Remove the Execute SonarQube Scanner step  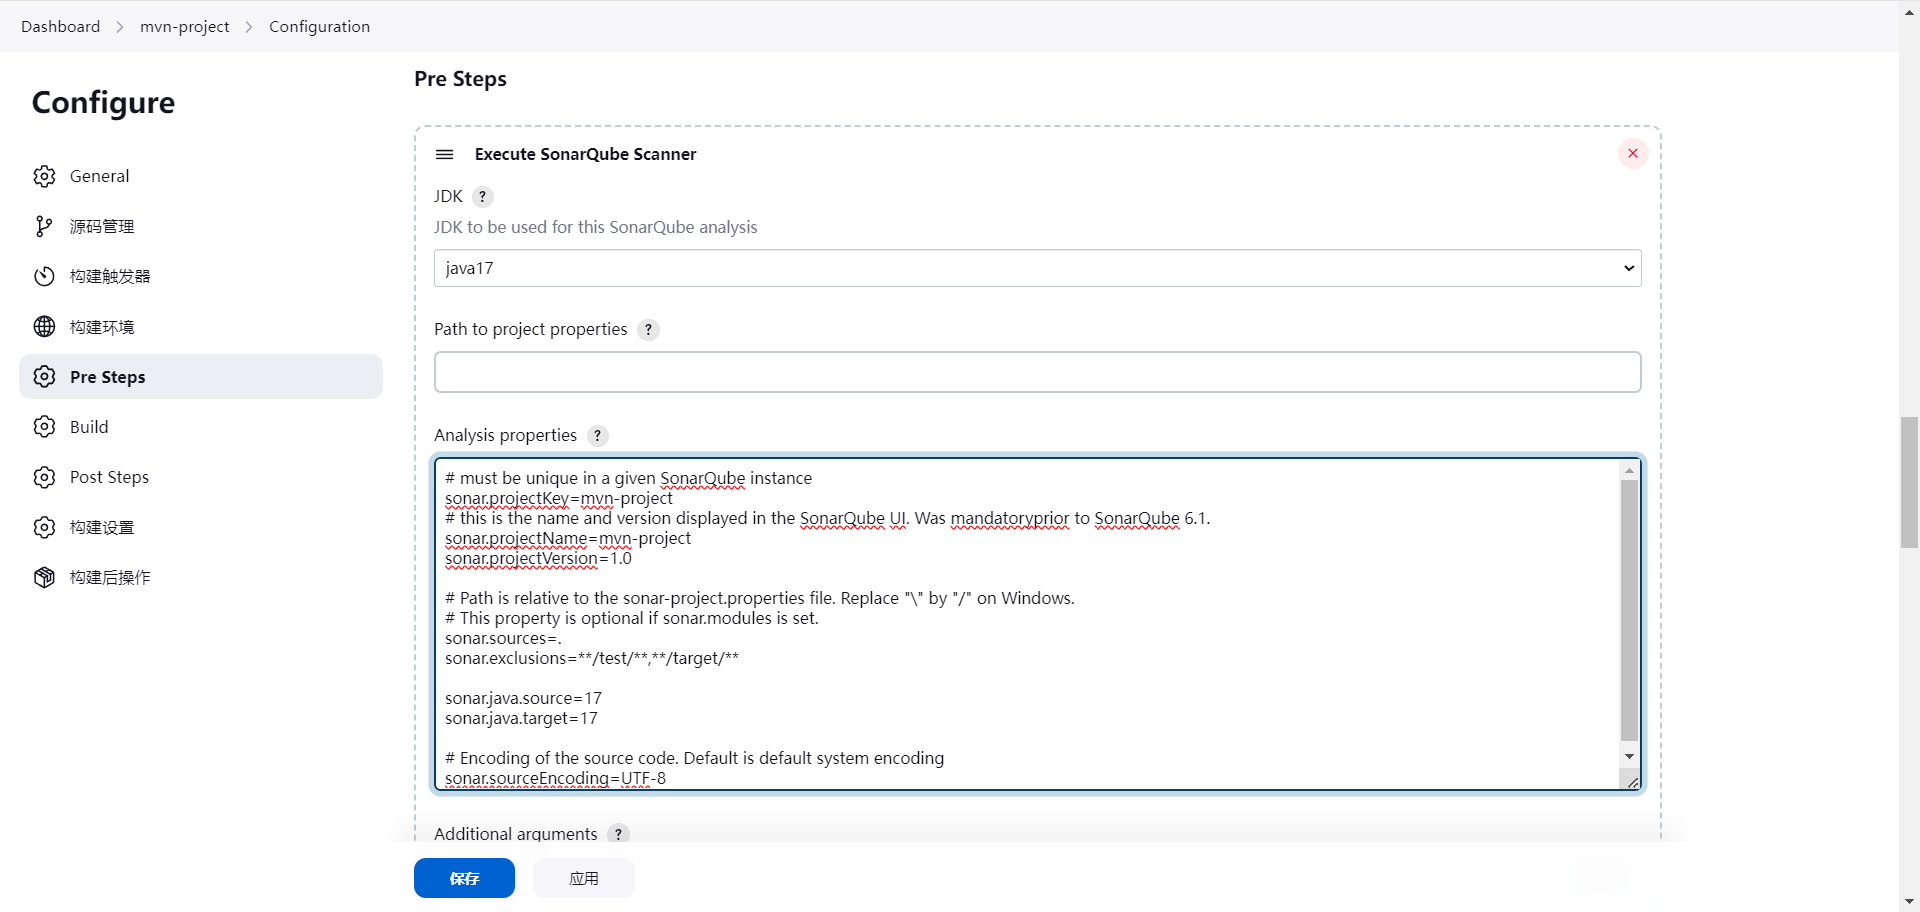pyautogui.click(x=1633, y=153)
